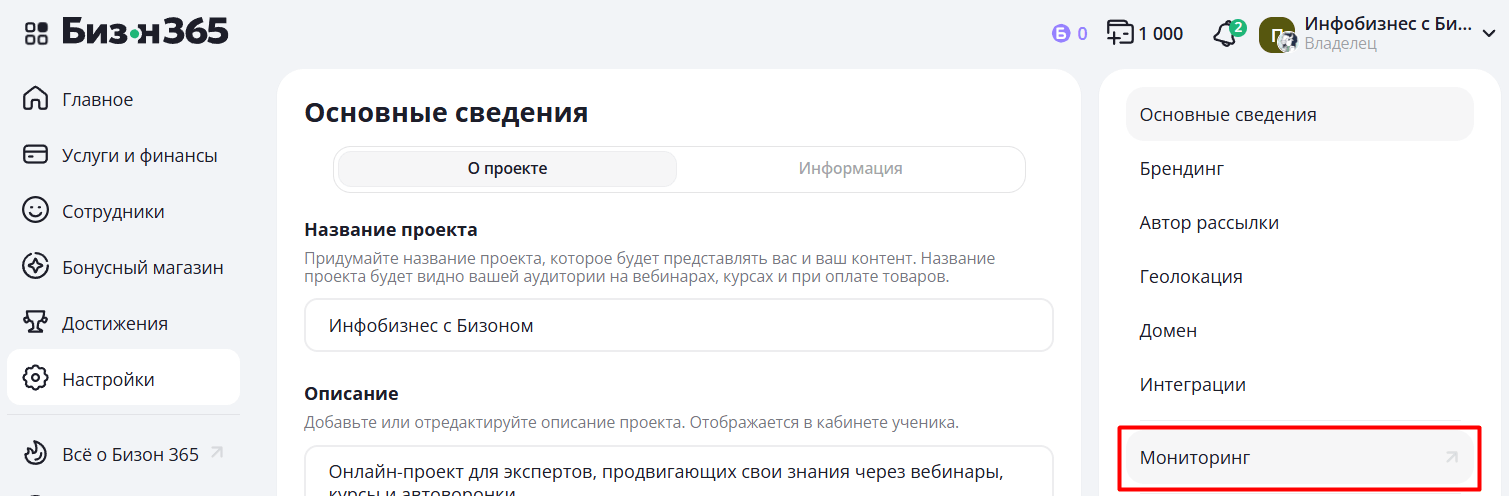Viewport: 1509px width, 496px height.
Task: Click the Достижения trophy icon
Action: [36, 324]
